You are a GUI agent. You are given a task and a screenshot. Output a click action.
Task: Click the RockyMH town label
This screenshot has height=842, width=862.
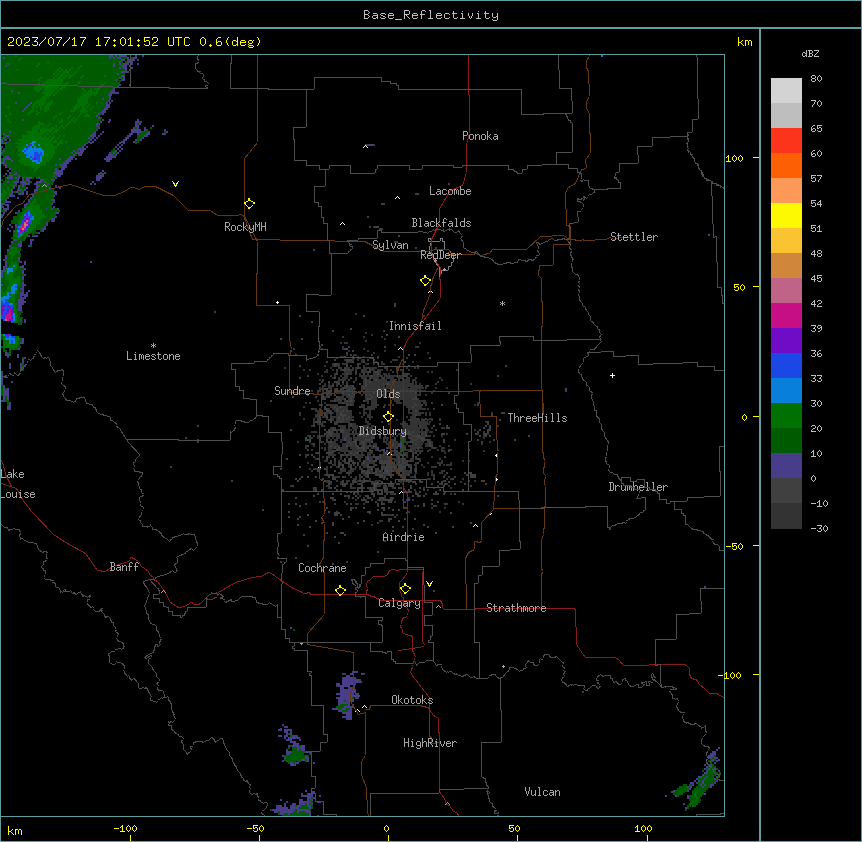(245, 227)
